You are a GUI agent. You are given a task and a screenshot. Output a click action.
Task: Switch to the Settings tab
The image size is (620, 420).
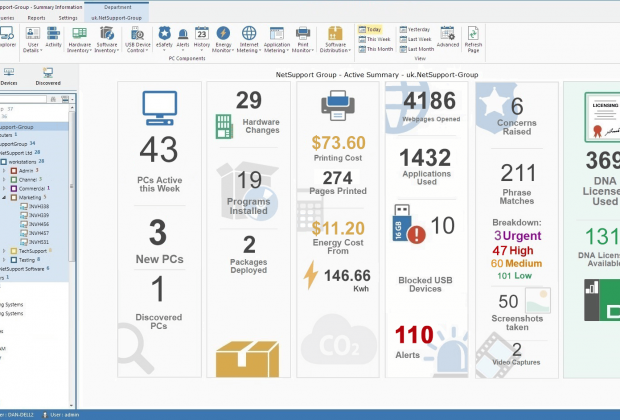(68, 18)
